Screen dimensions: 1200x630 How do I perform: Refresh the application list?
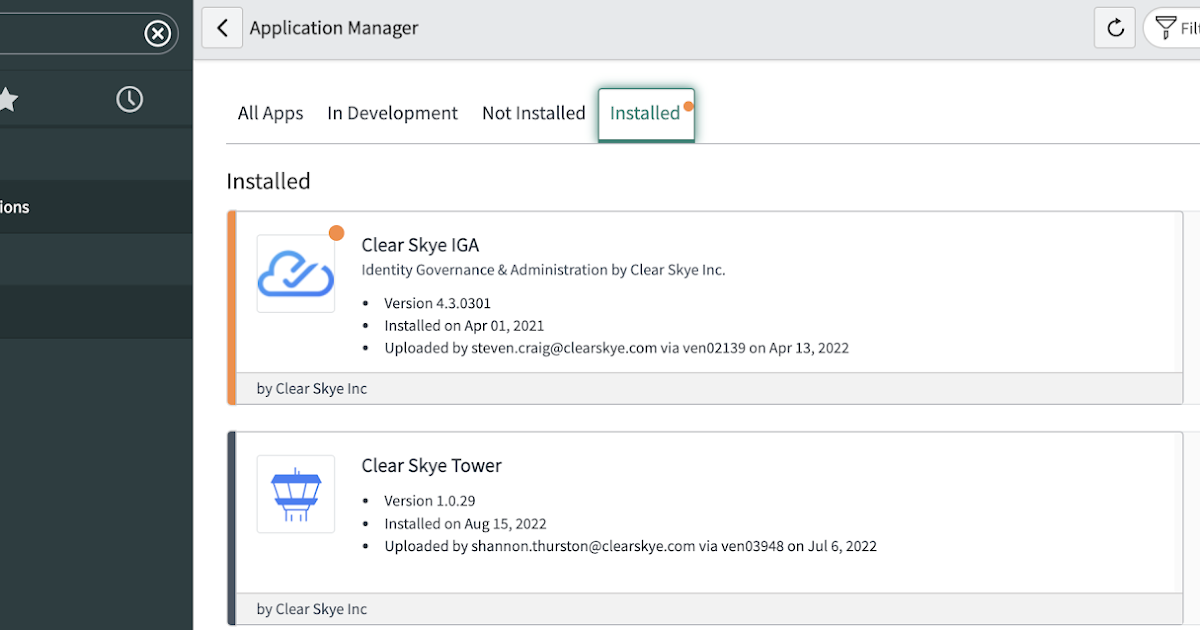[1114, 27]
